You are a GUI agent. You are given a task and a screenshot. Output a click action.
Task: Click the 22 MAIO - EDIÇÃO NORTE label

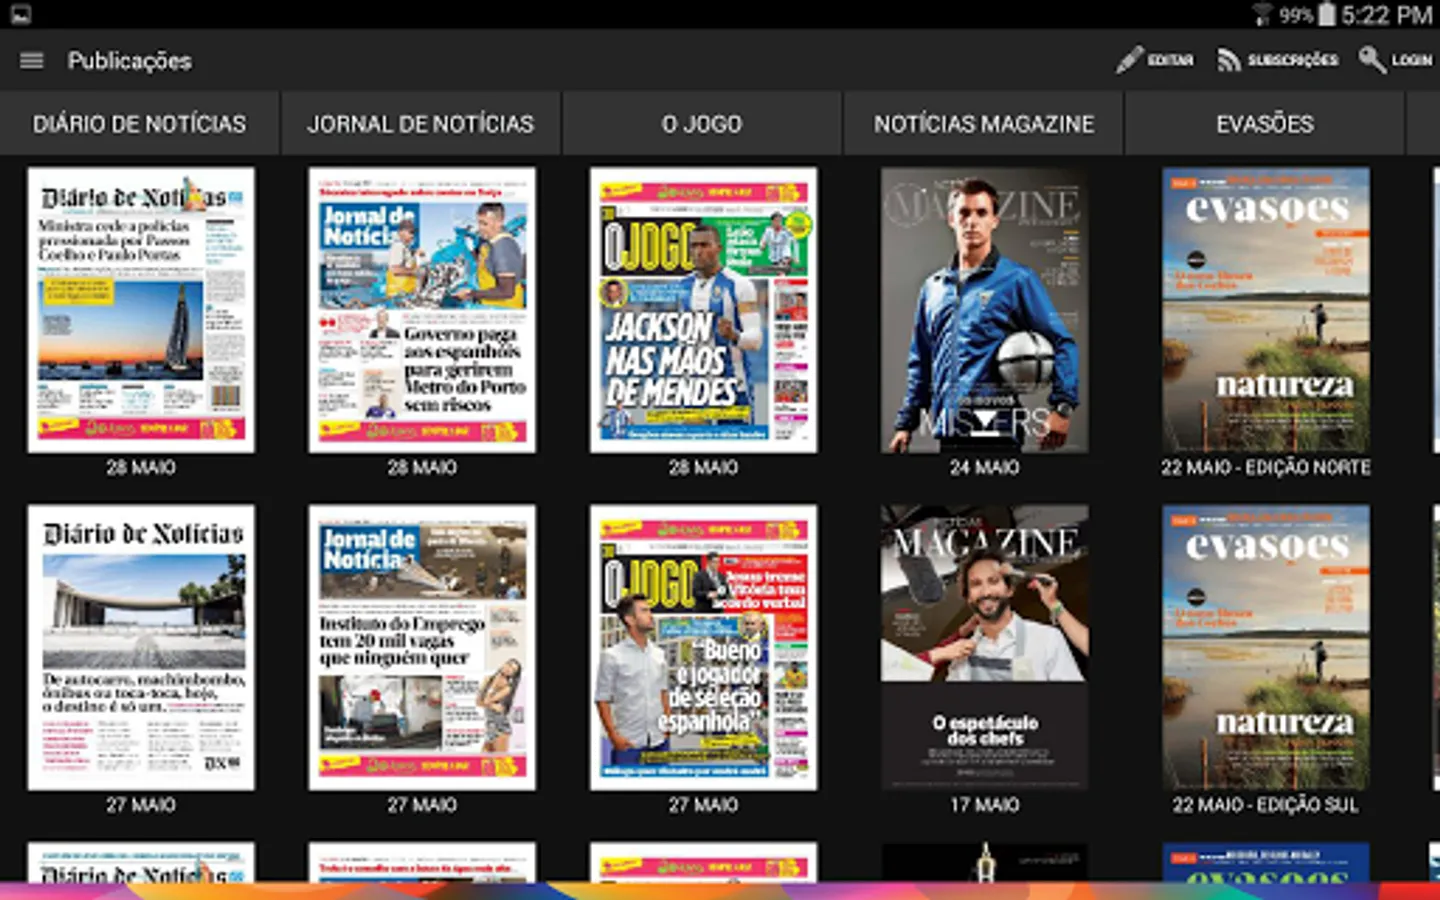coord(1266,467)
